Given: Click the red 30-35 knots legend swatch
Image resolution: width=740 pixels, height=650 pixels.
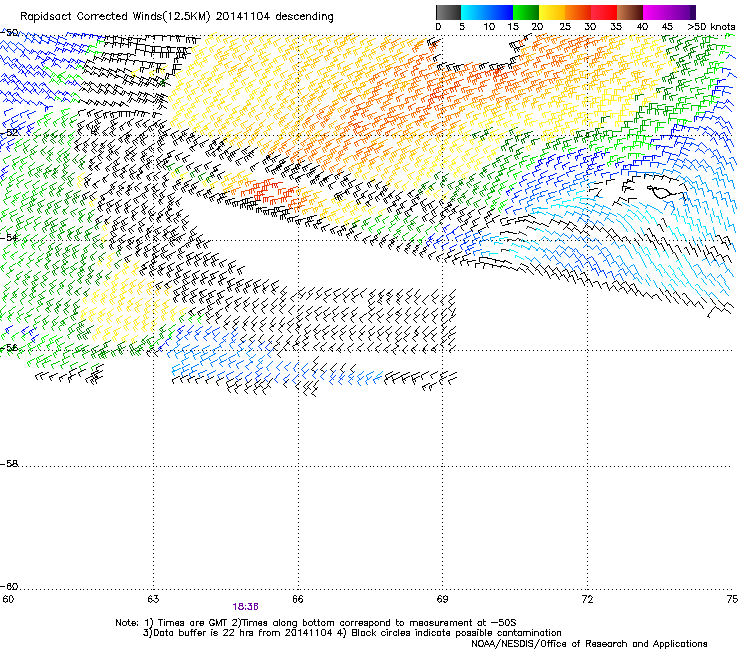Looking at the screenshot, I should tap(604, 12).
